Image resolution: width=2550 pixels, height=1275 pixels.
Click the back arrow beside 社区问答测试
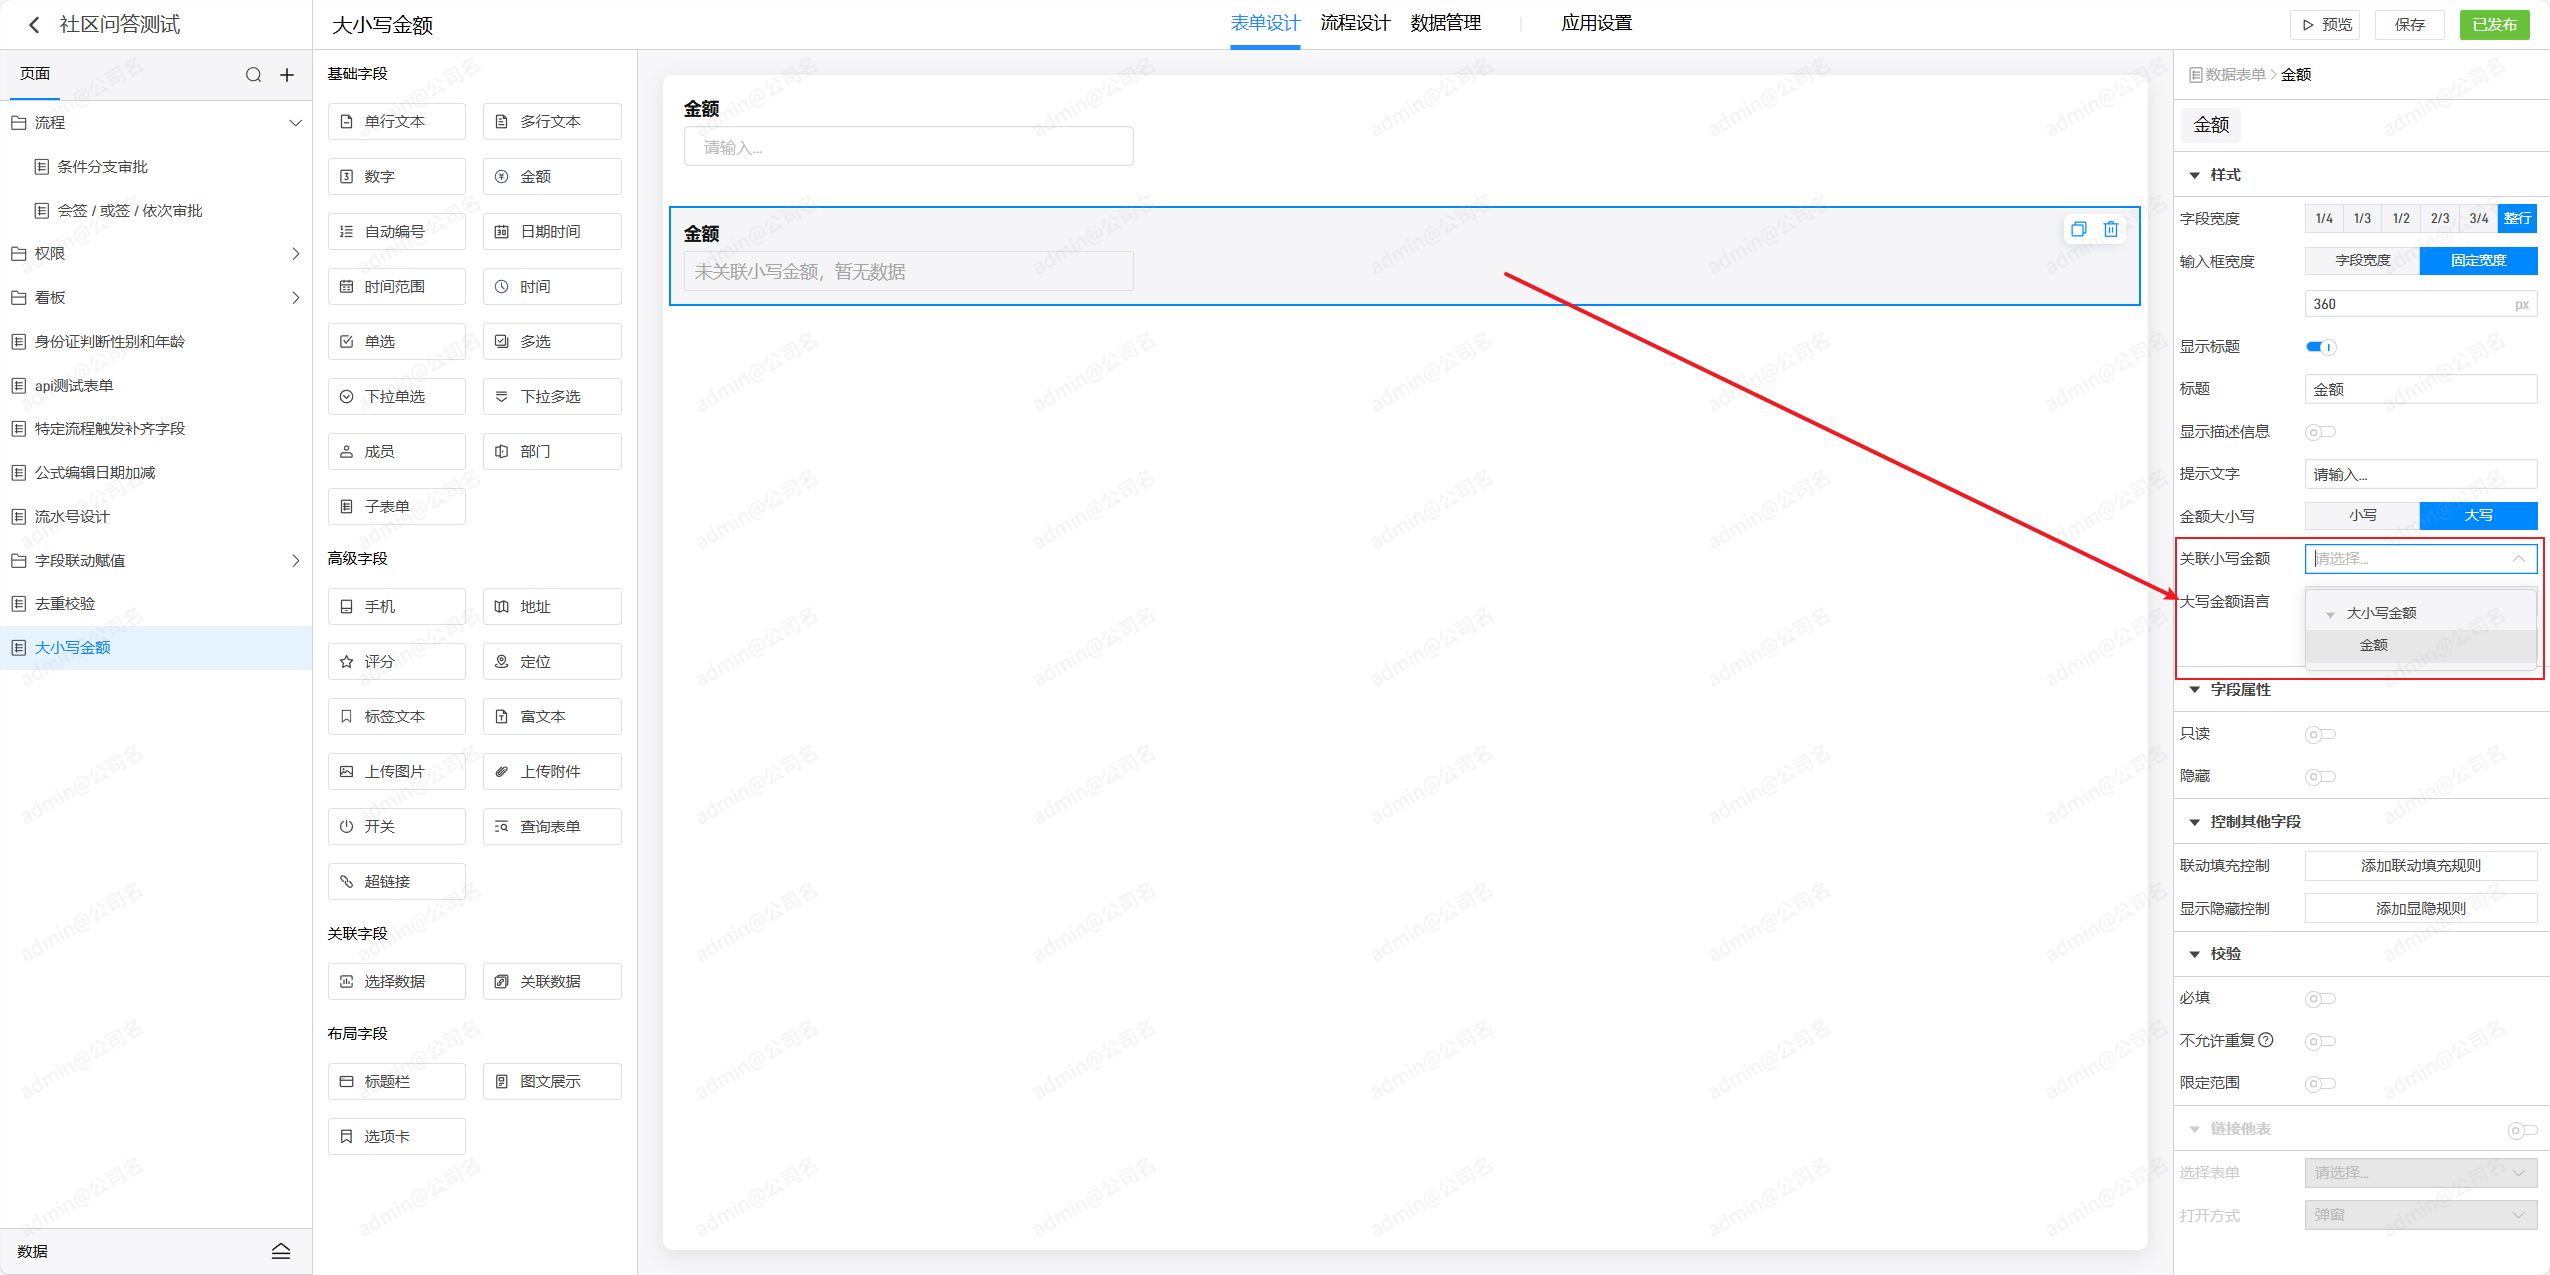(34, 24)
